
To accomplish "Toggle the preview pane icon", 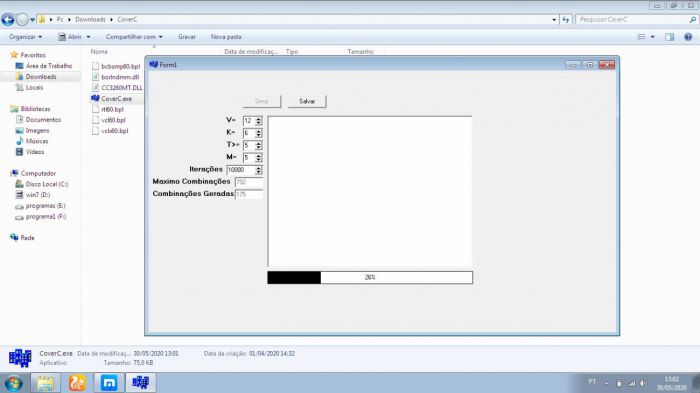I will [x=669, y=37].
